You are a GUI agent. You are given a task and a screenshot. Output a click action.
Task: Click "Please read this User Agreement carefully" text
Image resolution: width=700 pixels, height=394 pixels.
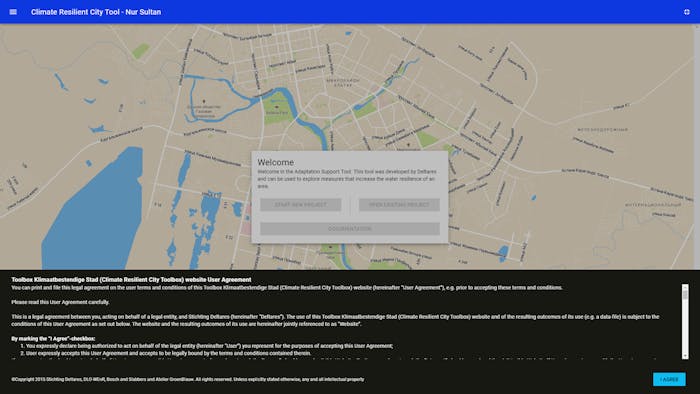point(60,302)
